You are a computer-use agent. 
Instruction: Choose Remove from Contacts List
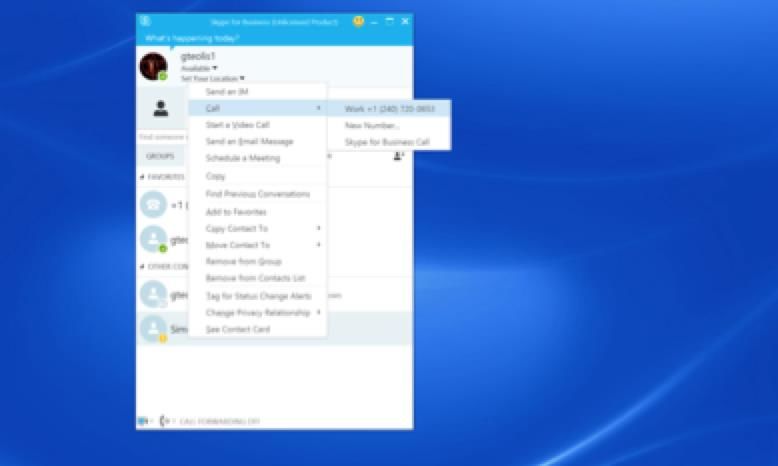coord(258,278)
